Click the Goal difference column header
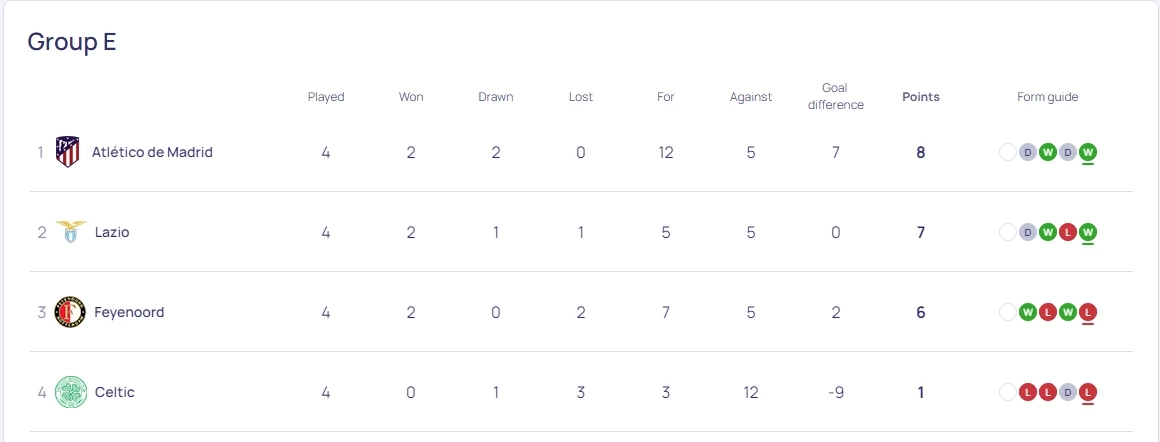The width and height of the screenshot is (1160, 442). pos(835,96)
